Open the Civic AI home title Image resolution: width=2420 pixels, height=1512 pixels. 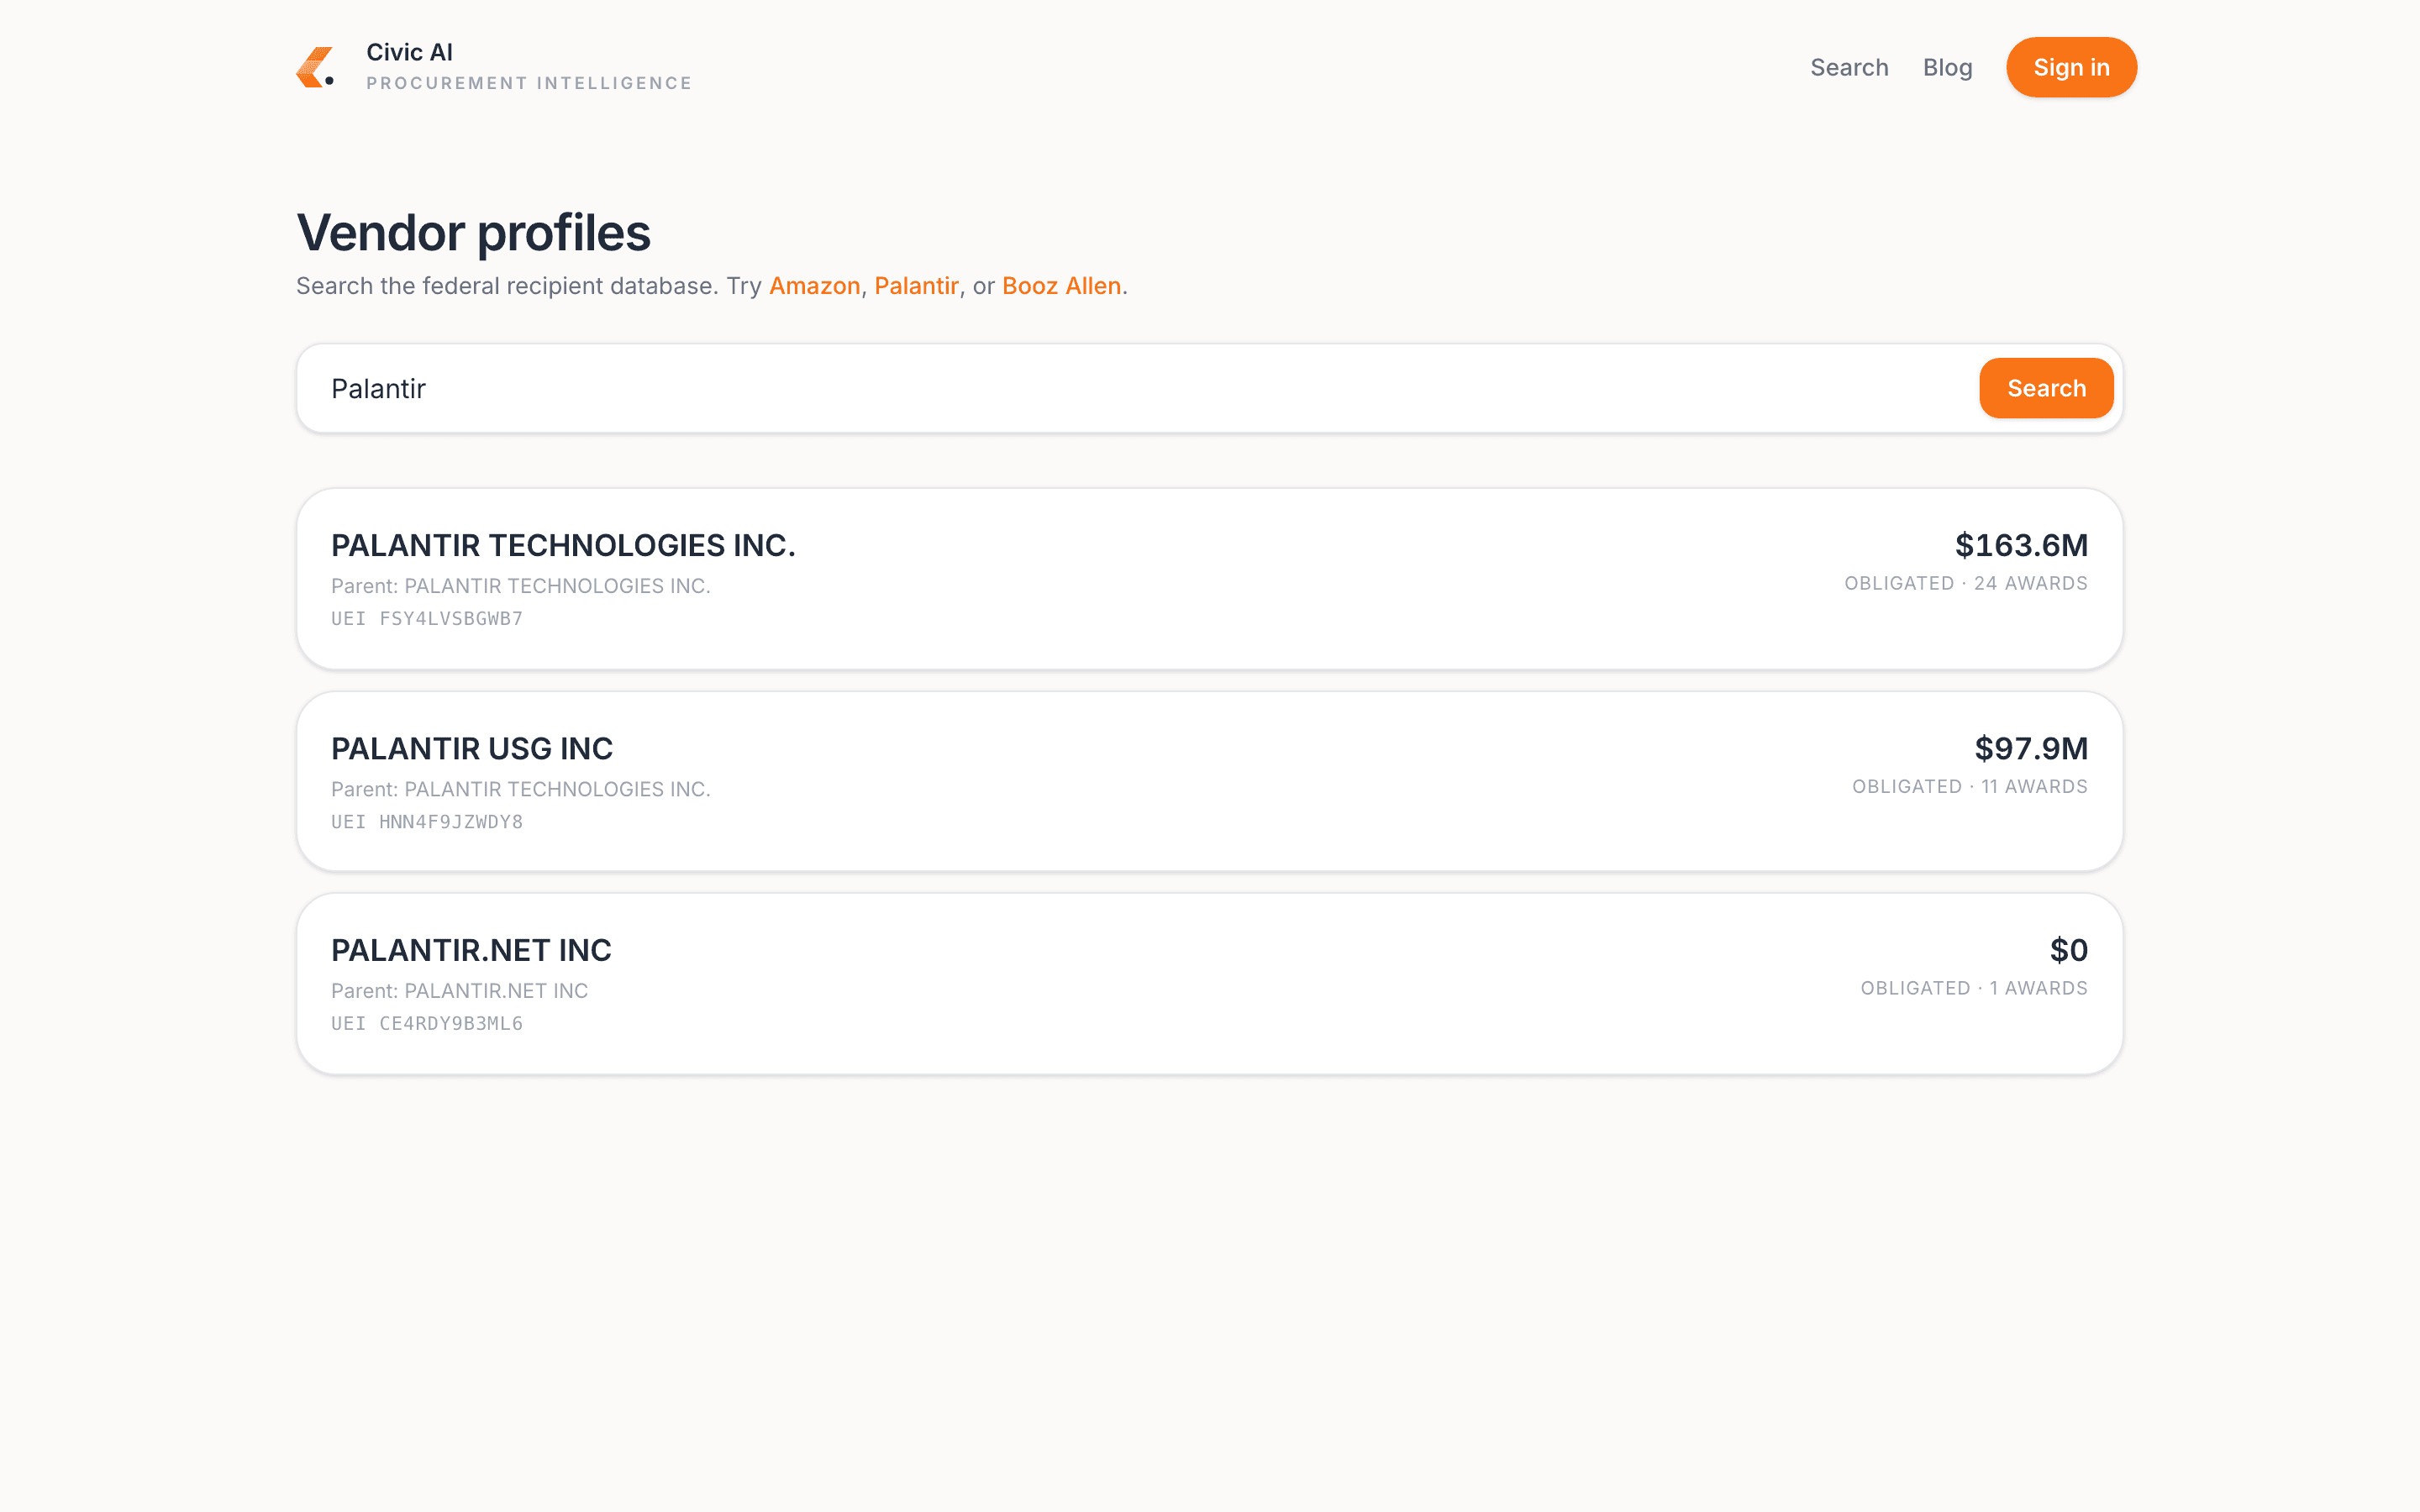[409, 52]
